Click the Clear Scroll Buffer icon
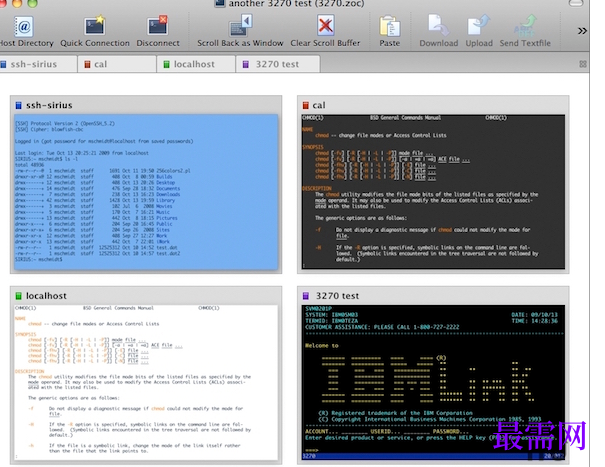605x467 pixels. [x=325, y=26]
